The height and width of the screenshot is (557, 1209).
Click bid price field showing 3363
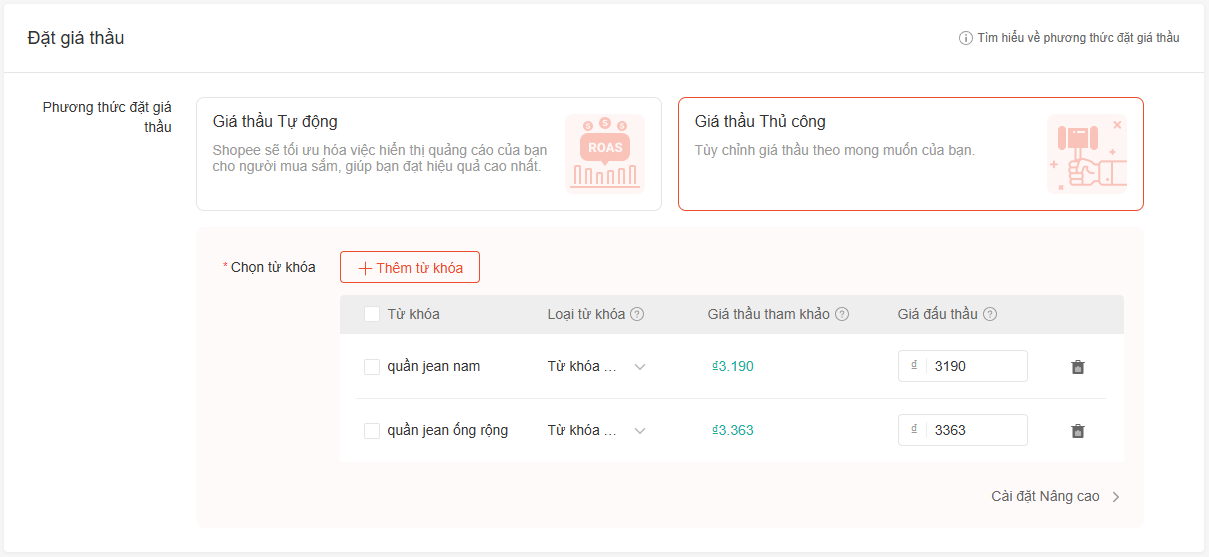point(963,430)
